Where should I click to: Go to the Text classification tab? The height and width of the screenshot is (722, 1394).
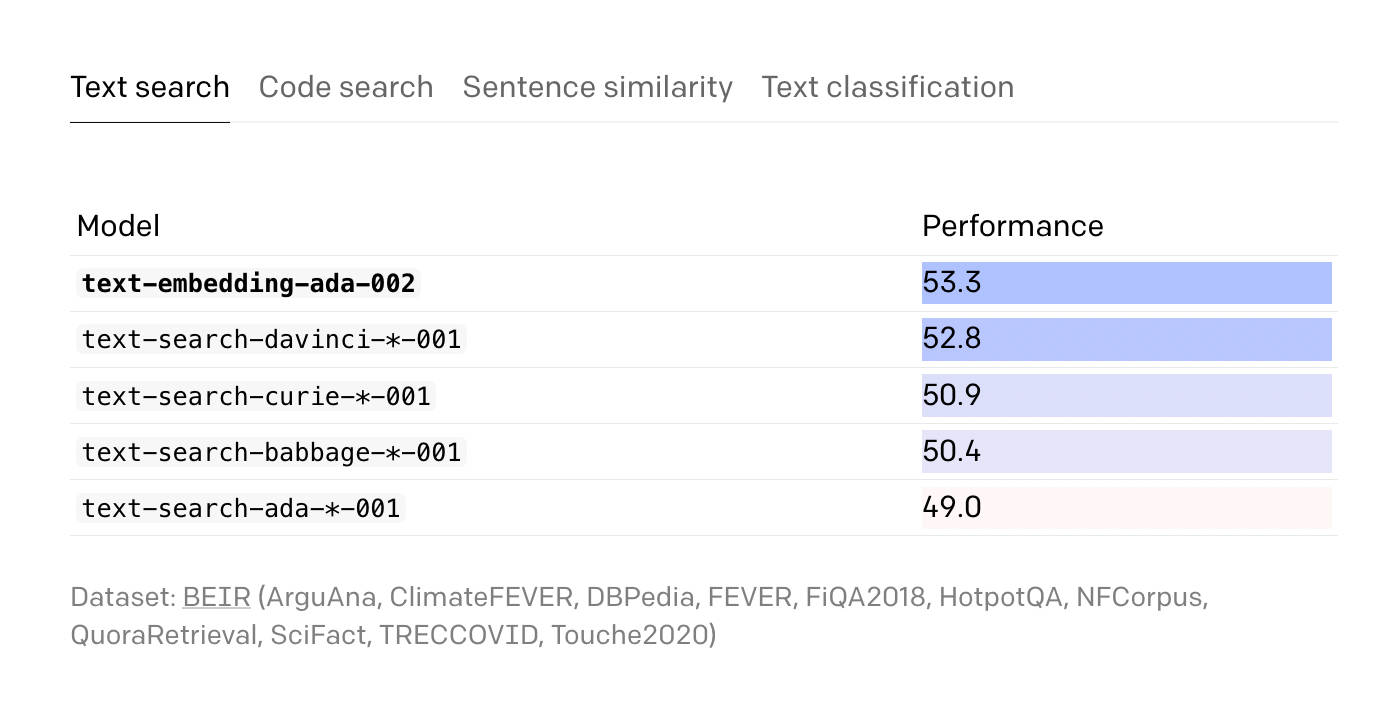(888, 87)
